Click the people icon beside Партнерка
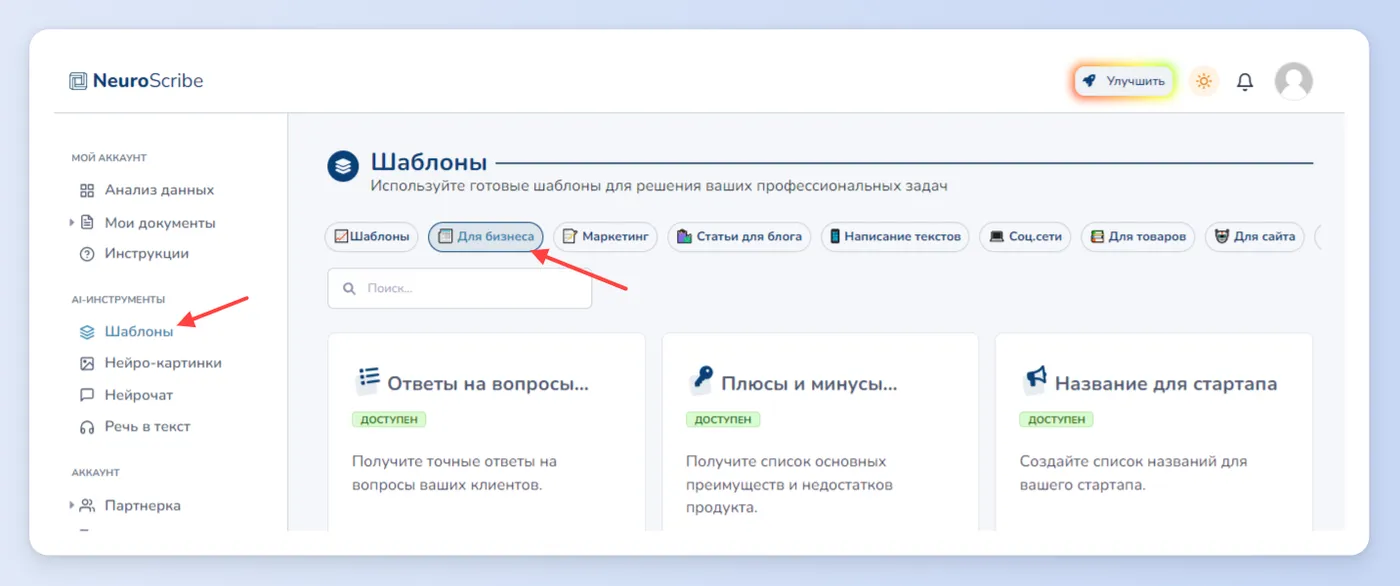1400x586 pixels. coord(87,505)
